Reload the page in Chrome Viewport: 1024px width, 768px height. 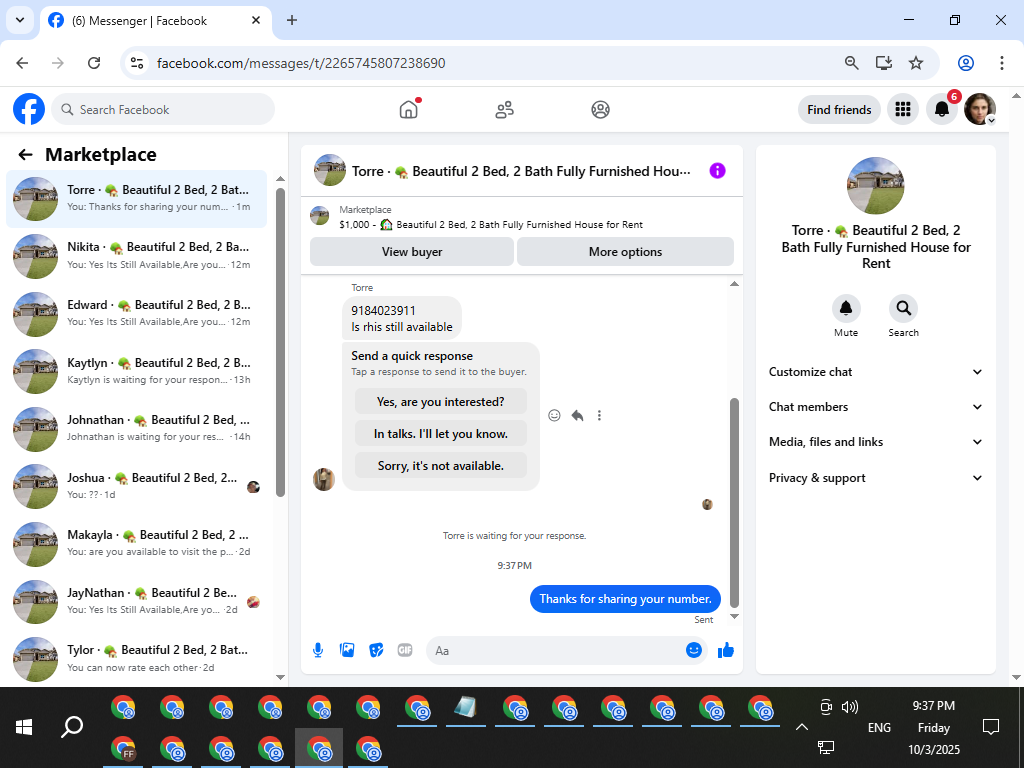pyautogui.click(x=94, y=63)
